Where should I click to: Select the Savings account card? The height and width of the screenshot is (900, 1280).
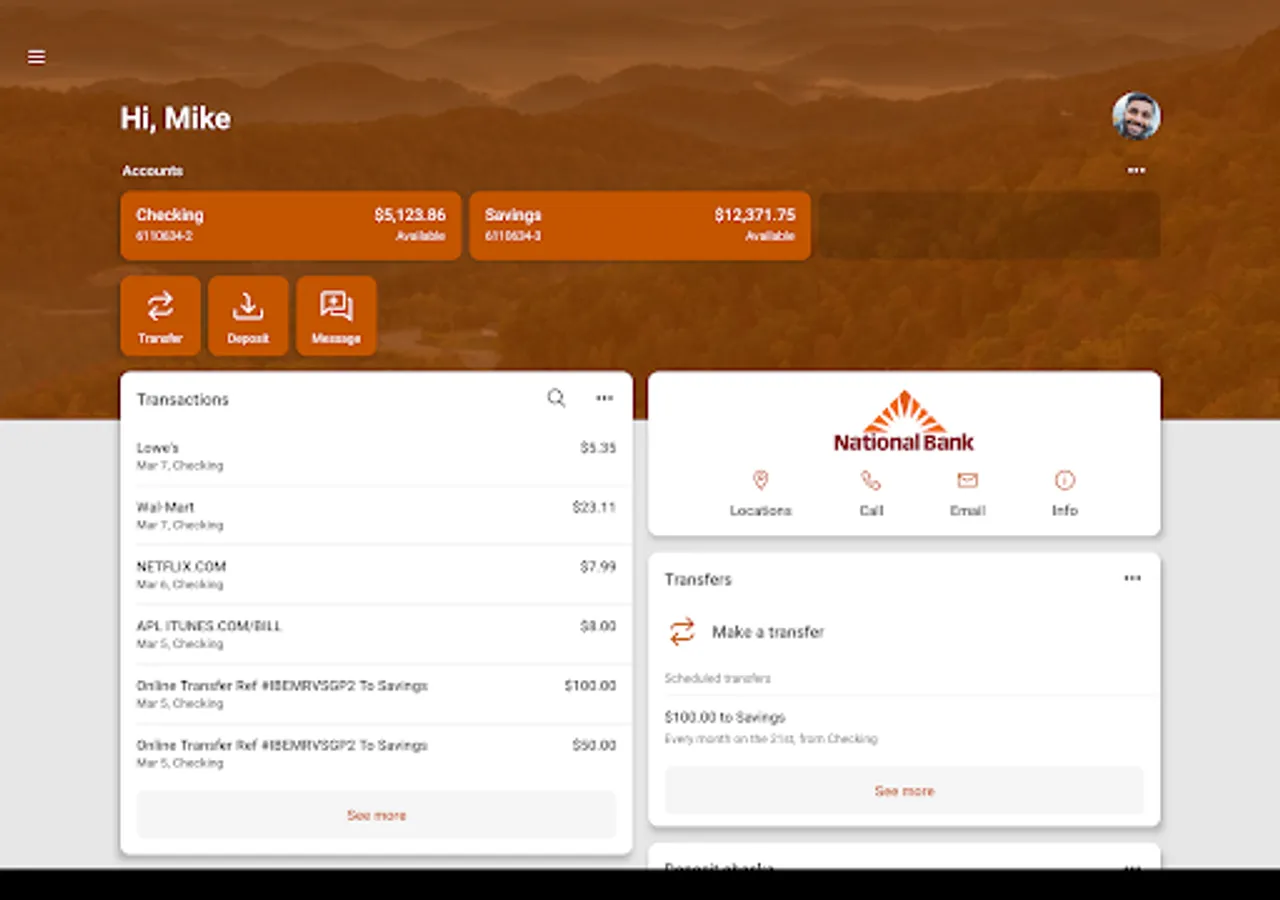(639, 225)
